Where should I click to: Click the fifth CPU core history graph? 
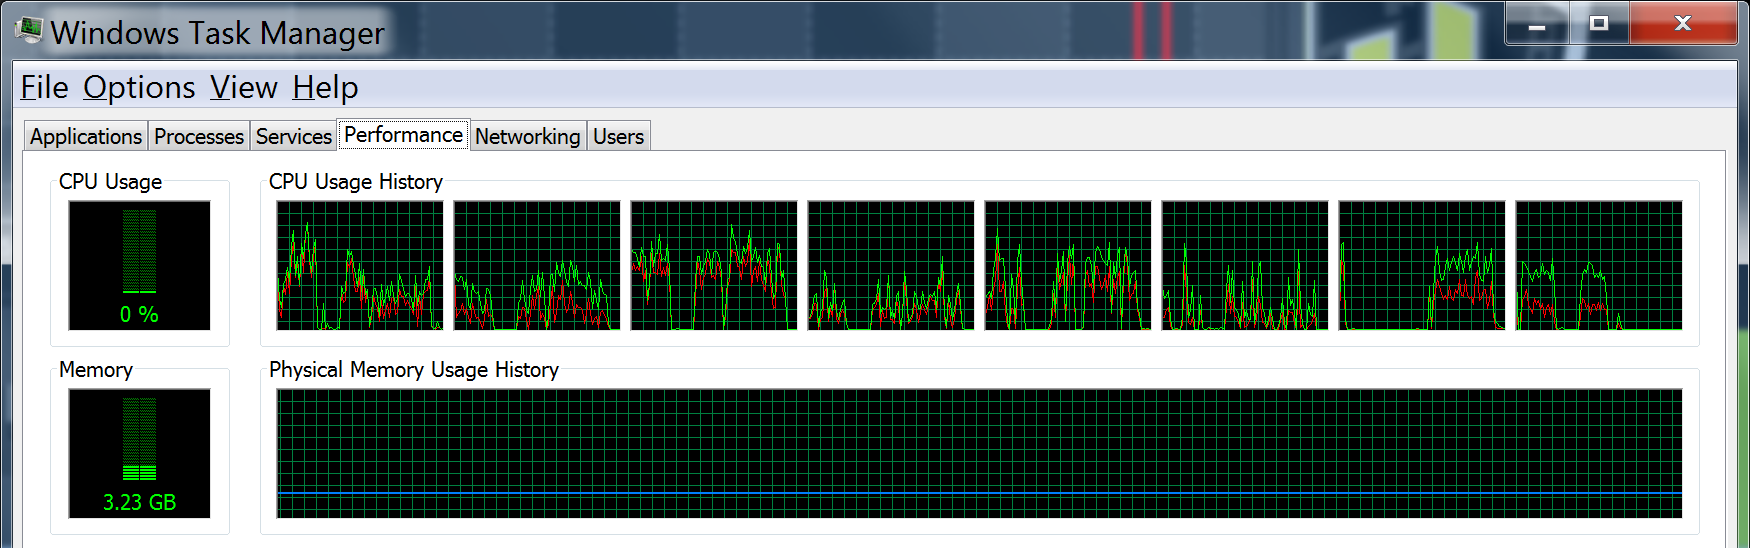tap(1068, 265)
